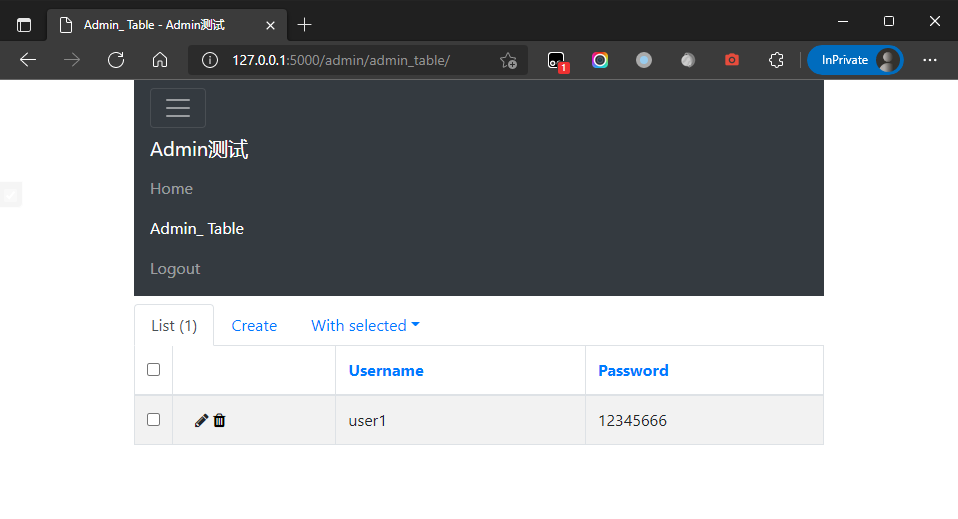Screen dimensions: 958x519
Task: Open a new browser tab
Action: 304,25
